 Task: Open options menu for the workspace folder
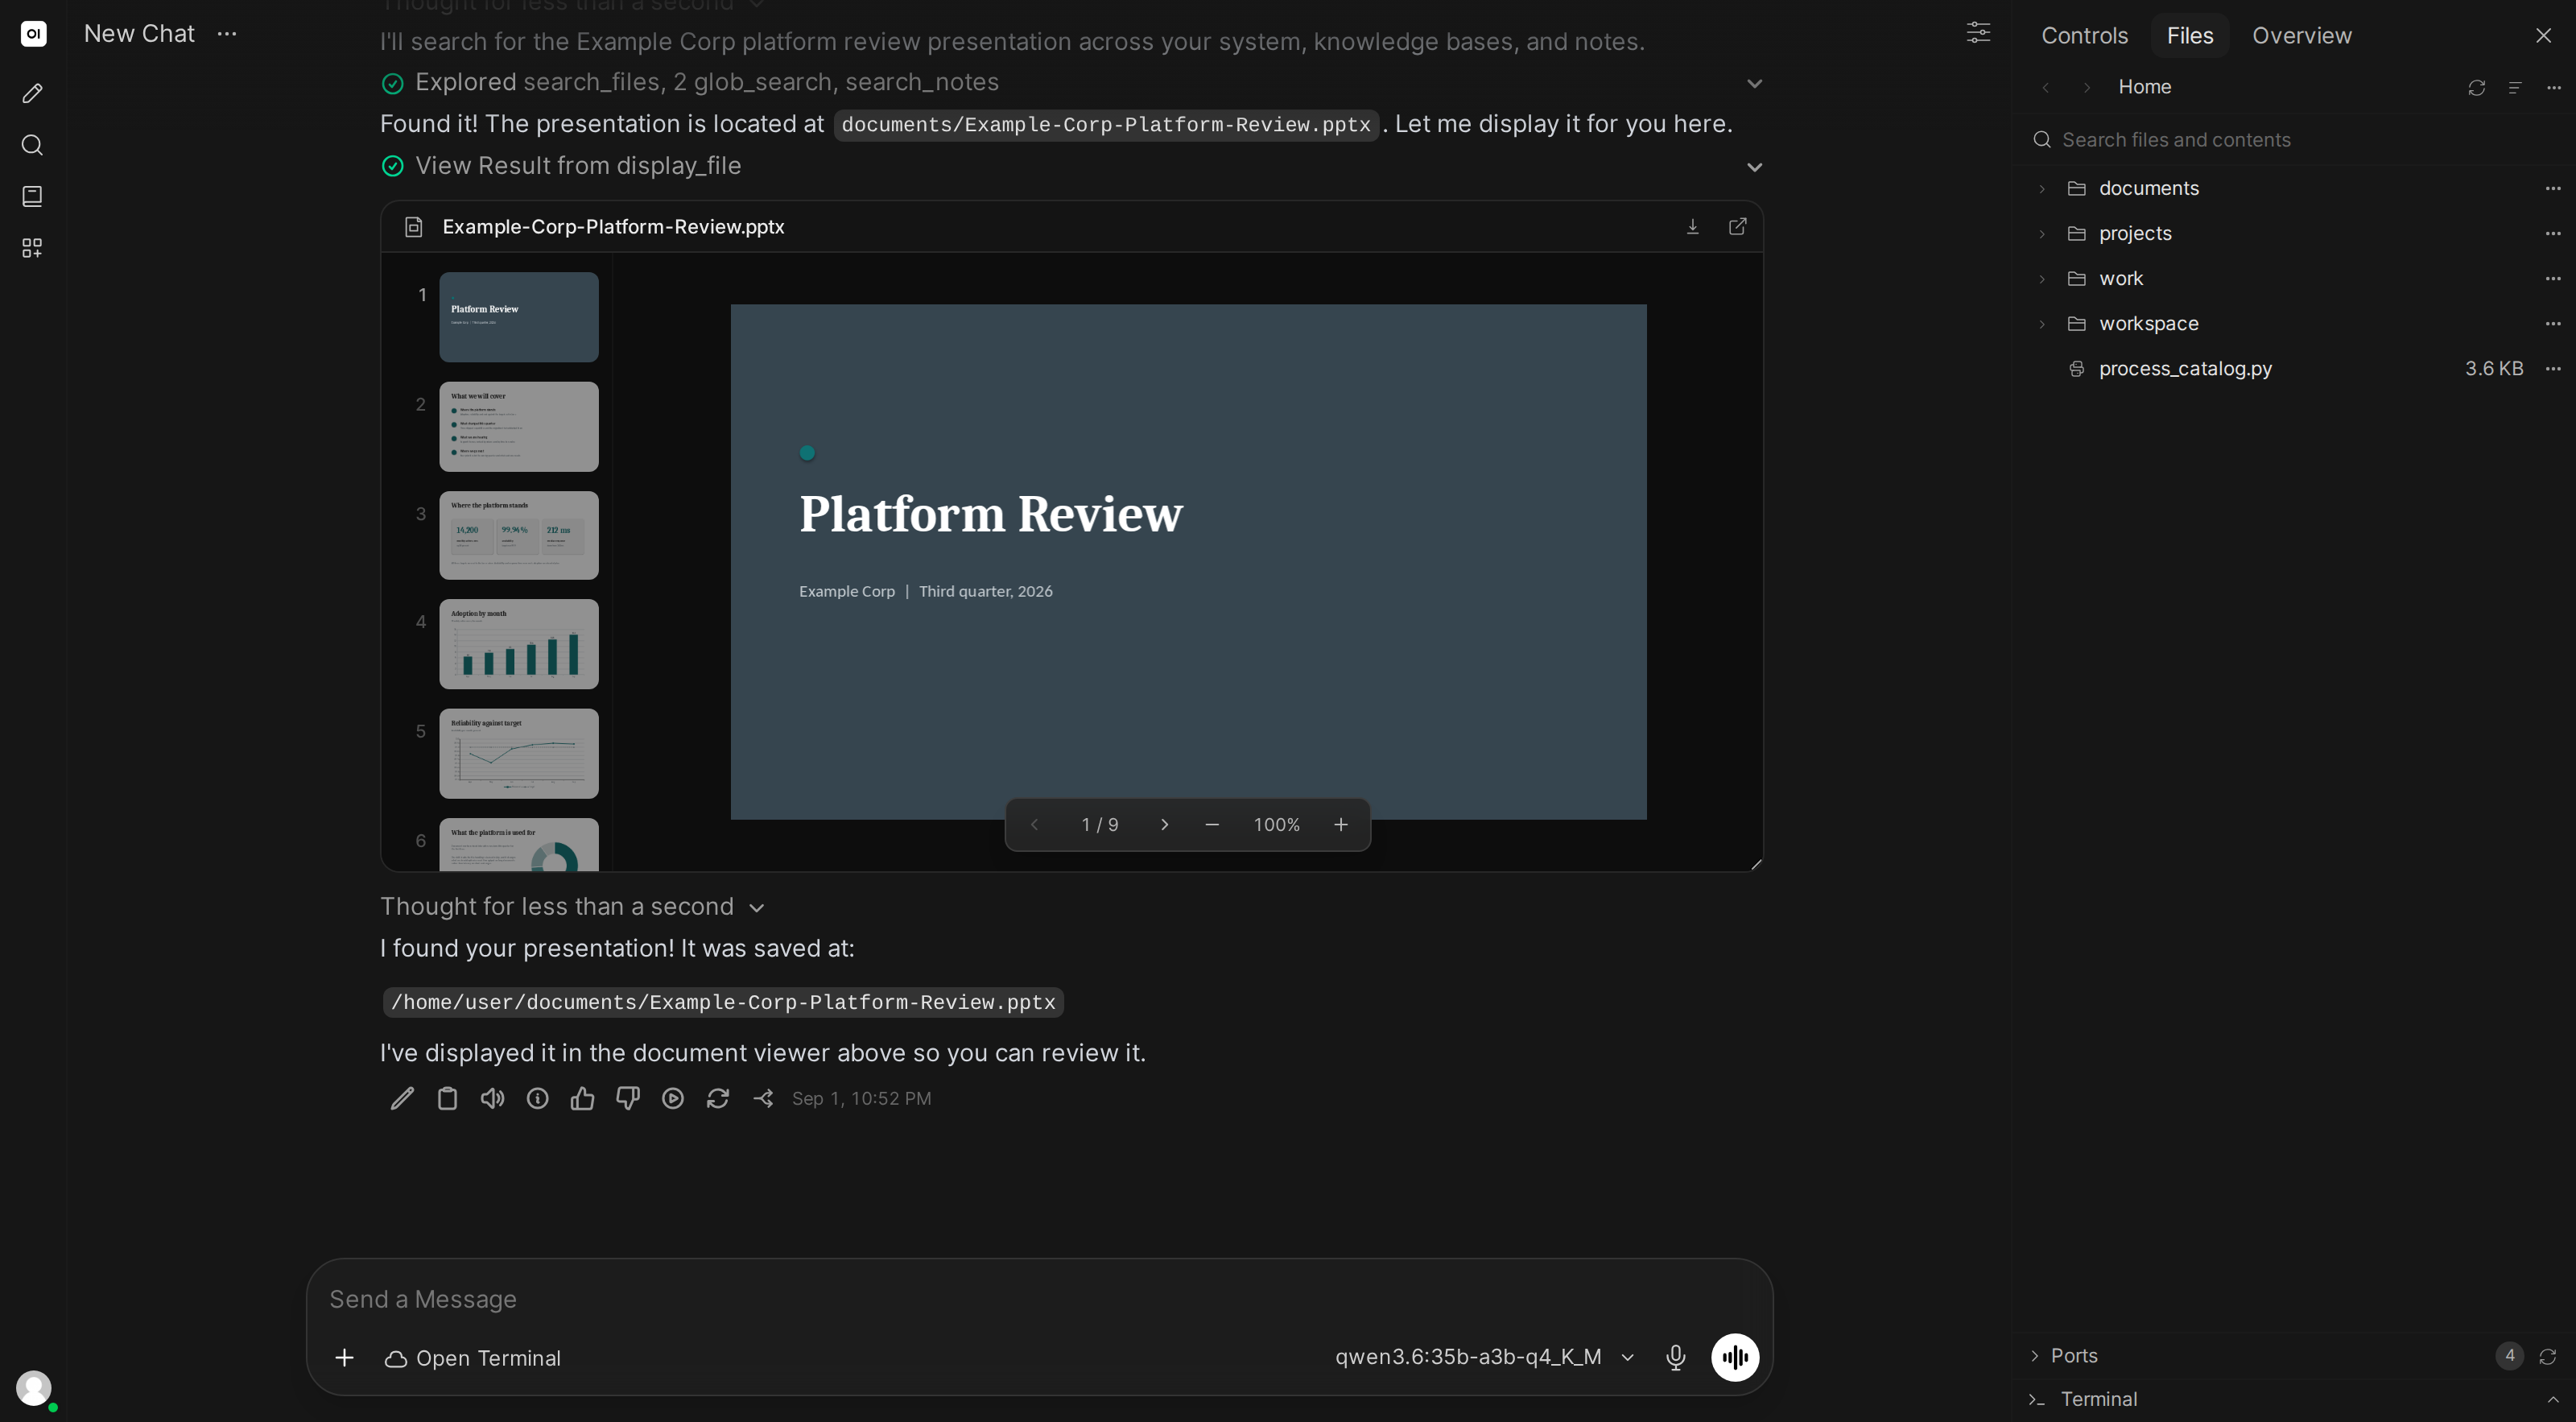(x=2553, y=323)
